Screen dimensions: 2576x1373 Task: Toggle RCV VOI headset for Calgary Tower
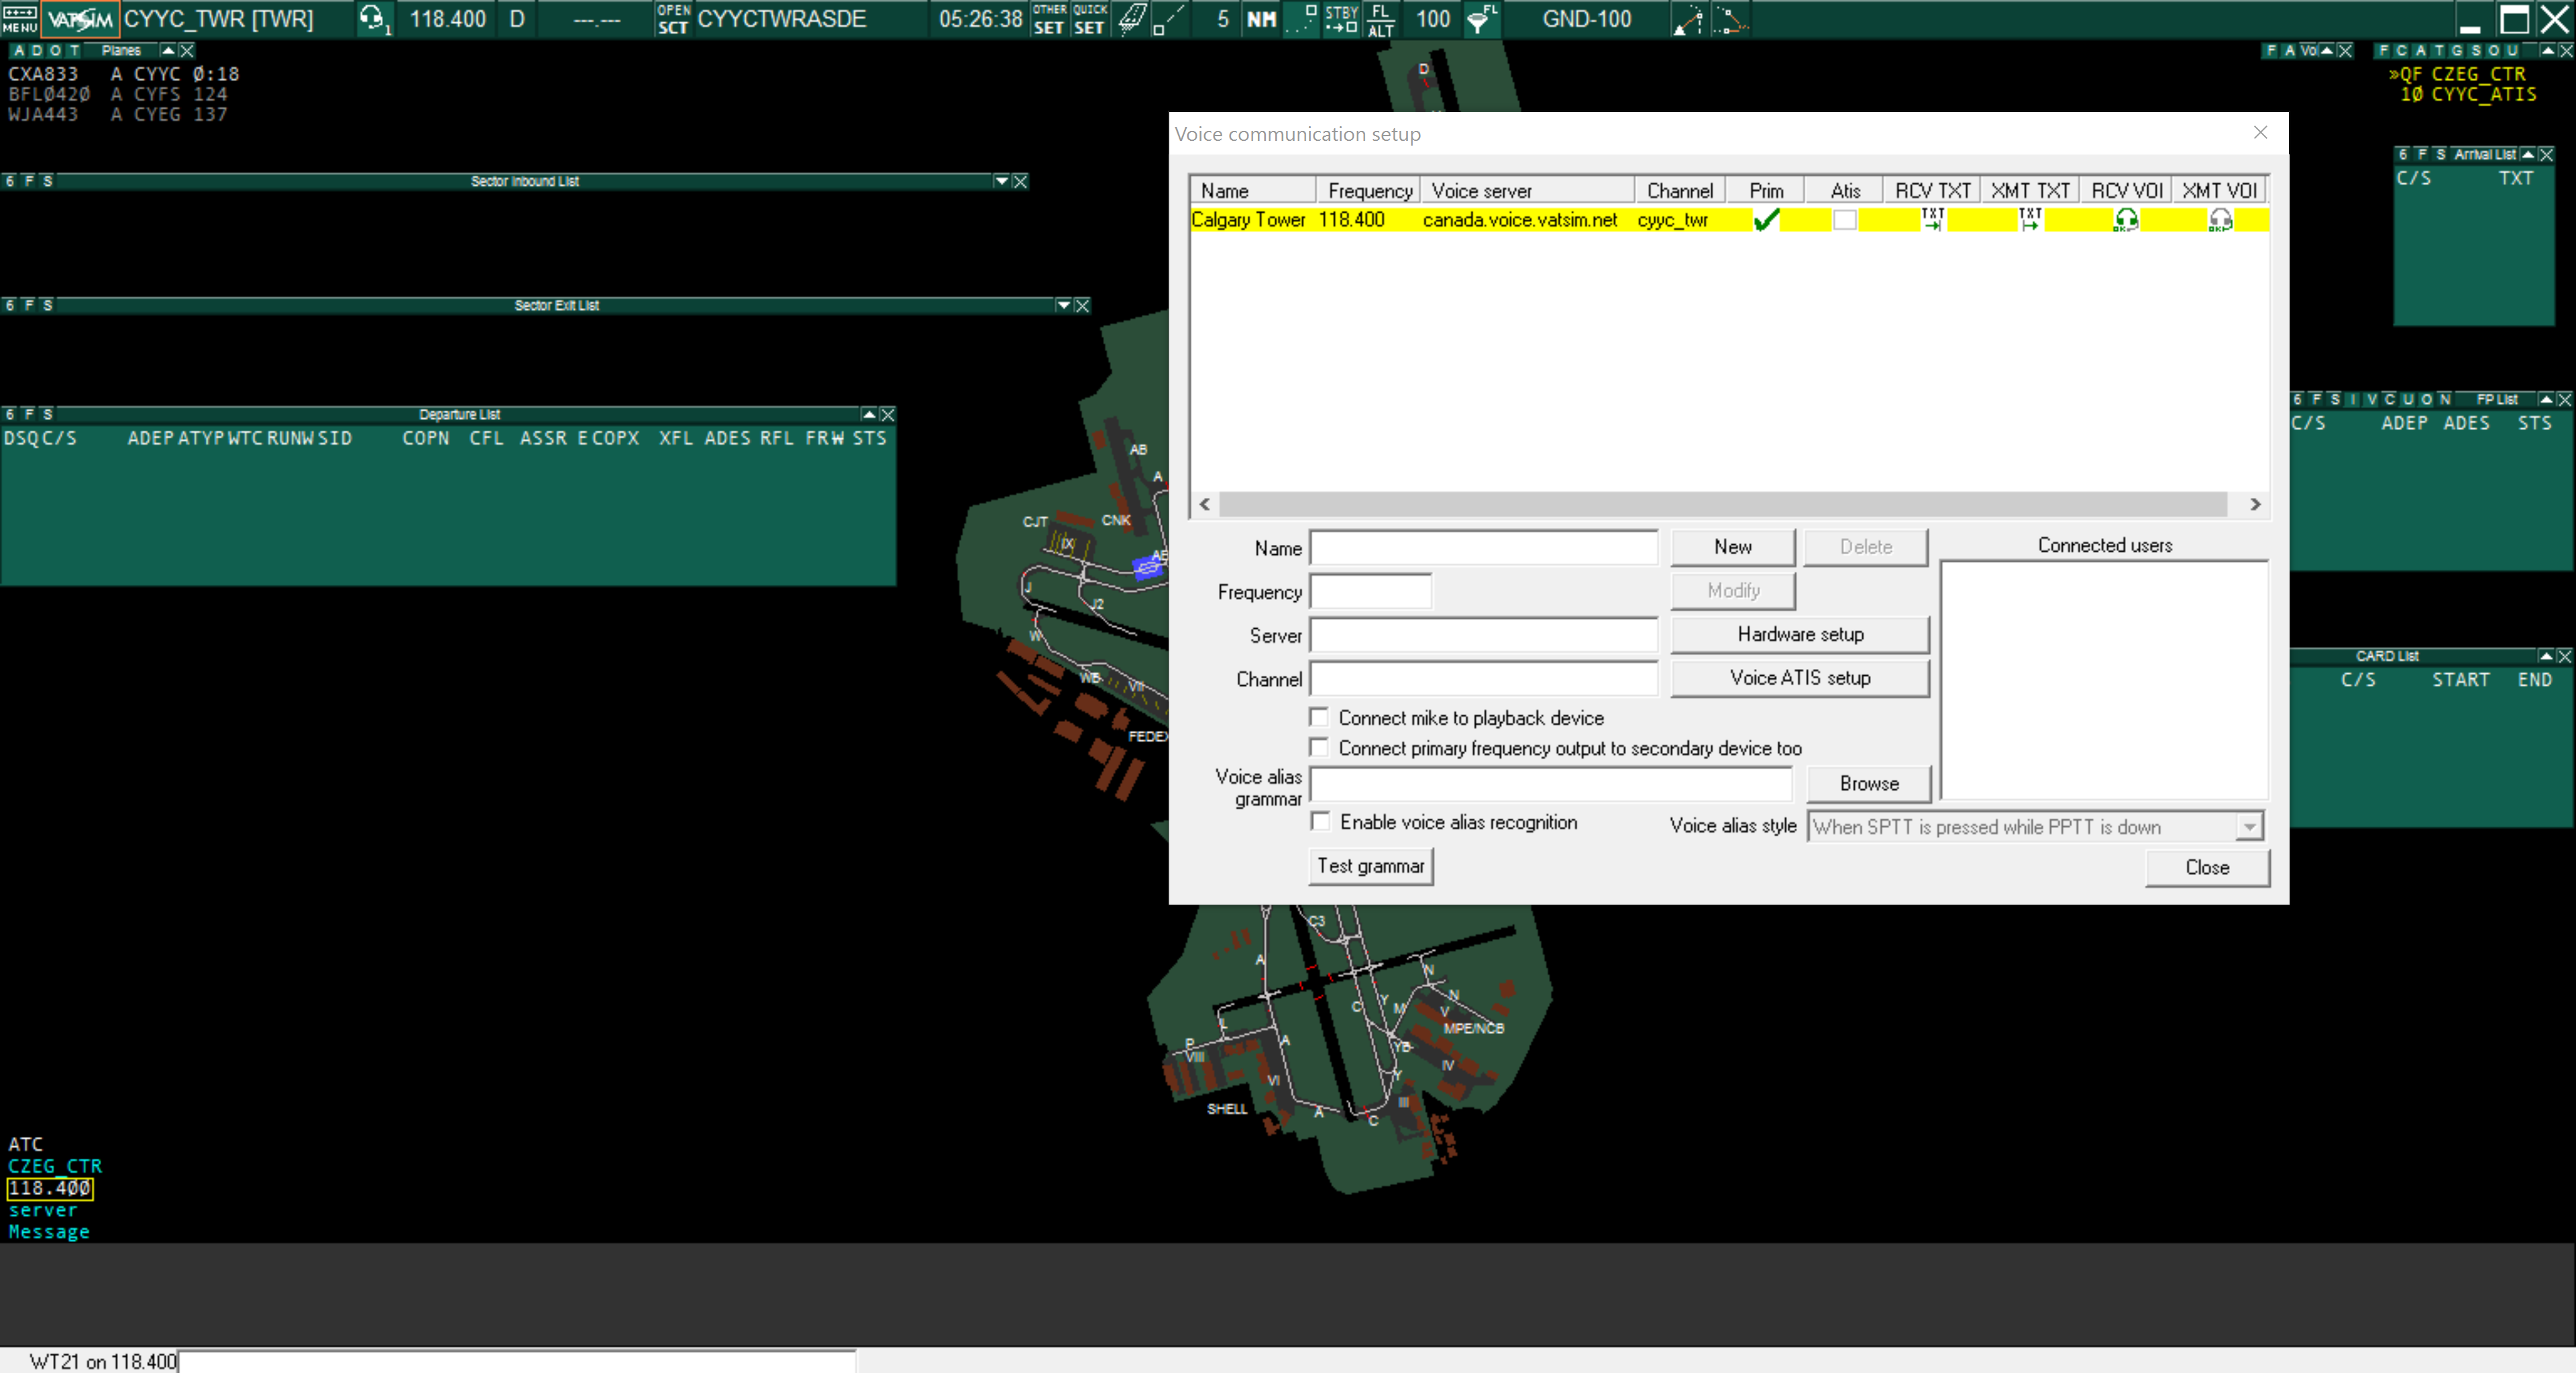point(2125,220)
